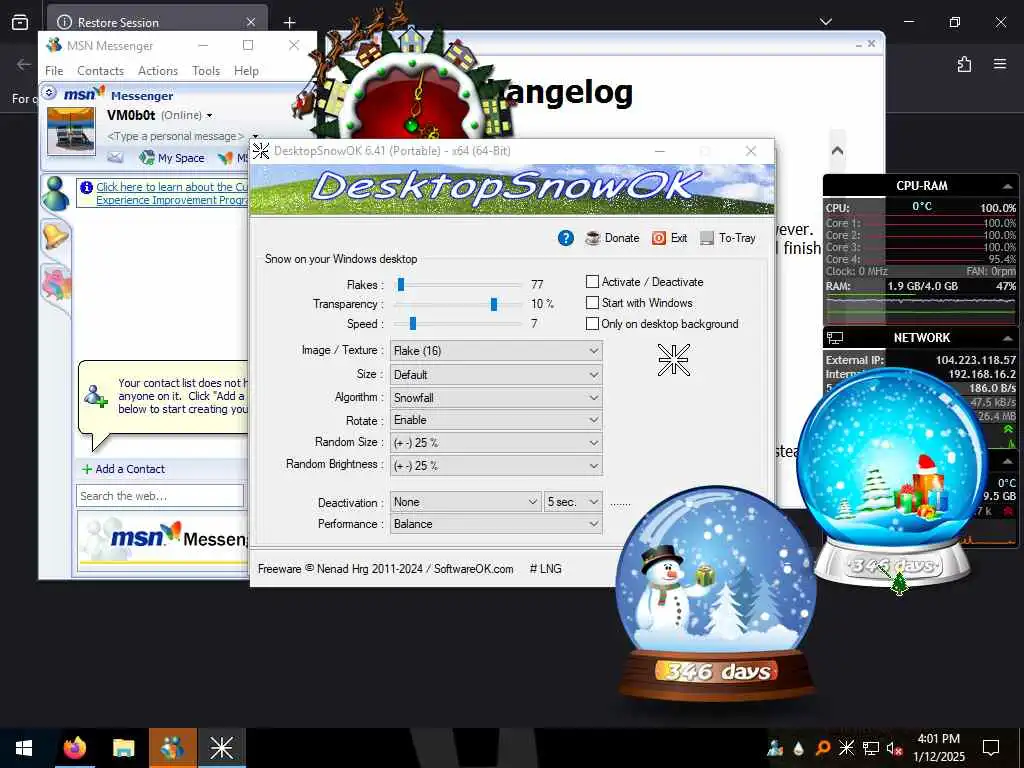Open the Windows Start menu

click(24, 748)
